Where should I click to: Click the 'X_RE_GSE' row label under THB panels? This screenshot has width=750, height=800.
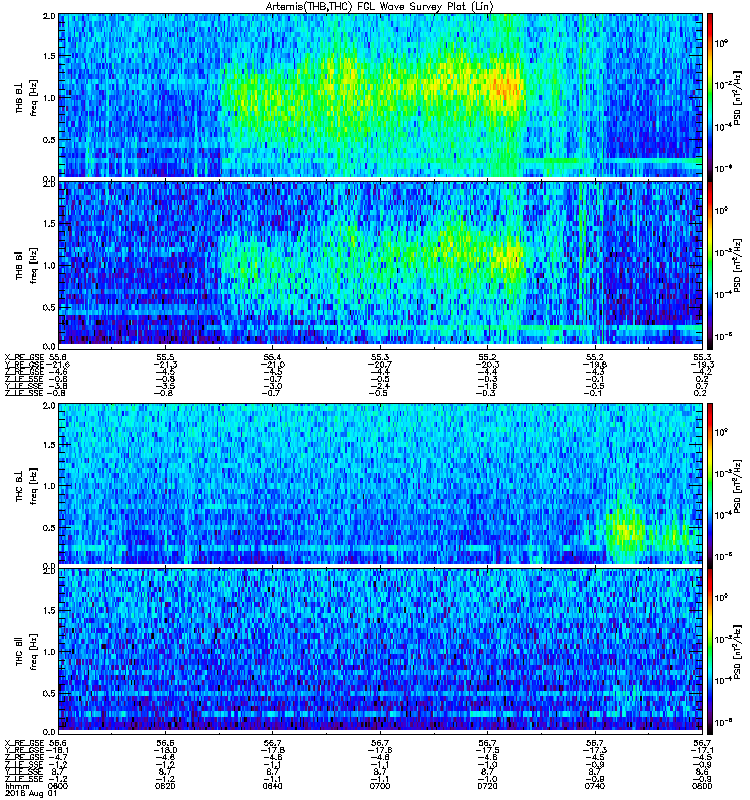(x=24, y=357)
